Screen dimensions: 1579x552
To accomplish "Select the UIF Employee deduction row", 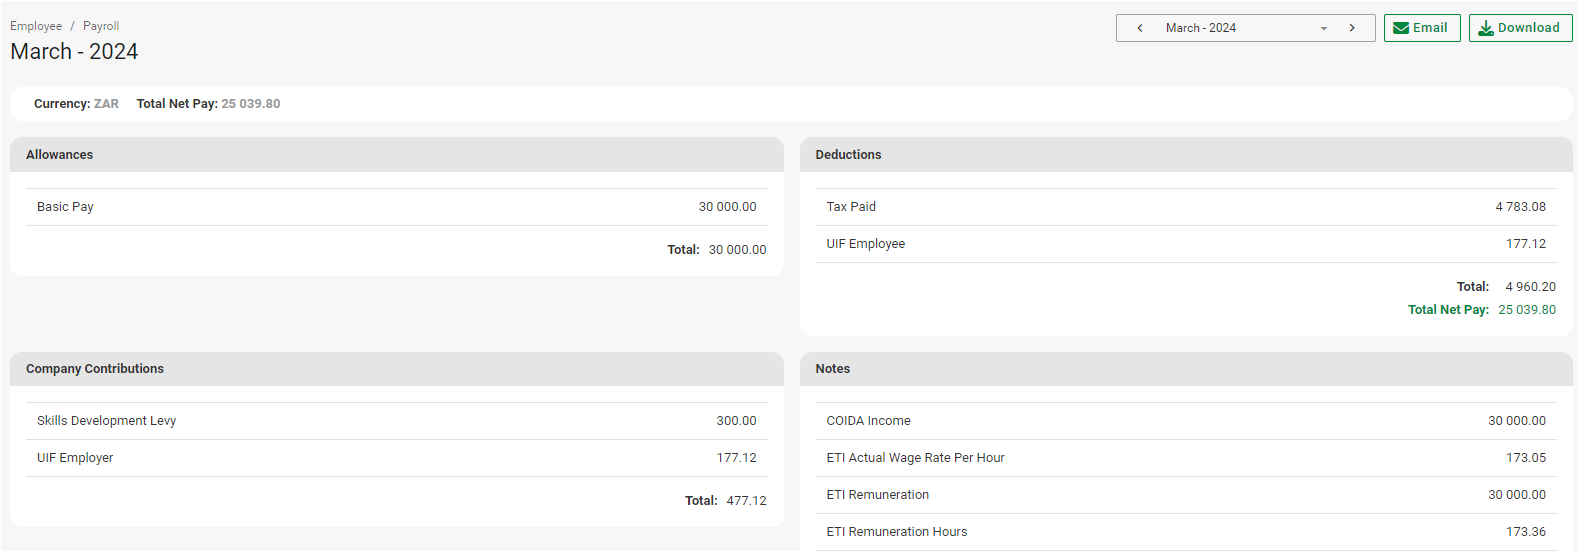I will (1185, 244).
